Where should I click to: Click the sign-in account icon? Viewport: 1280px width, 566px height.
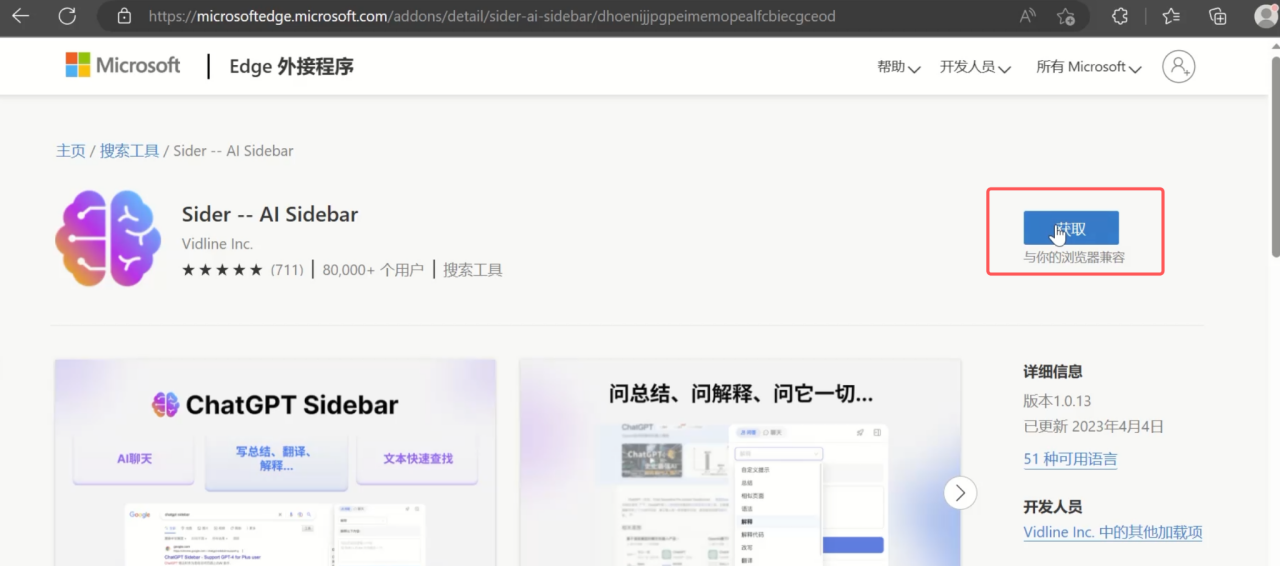tap(1178, 67)
